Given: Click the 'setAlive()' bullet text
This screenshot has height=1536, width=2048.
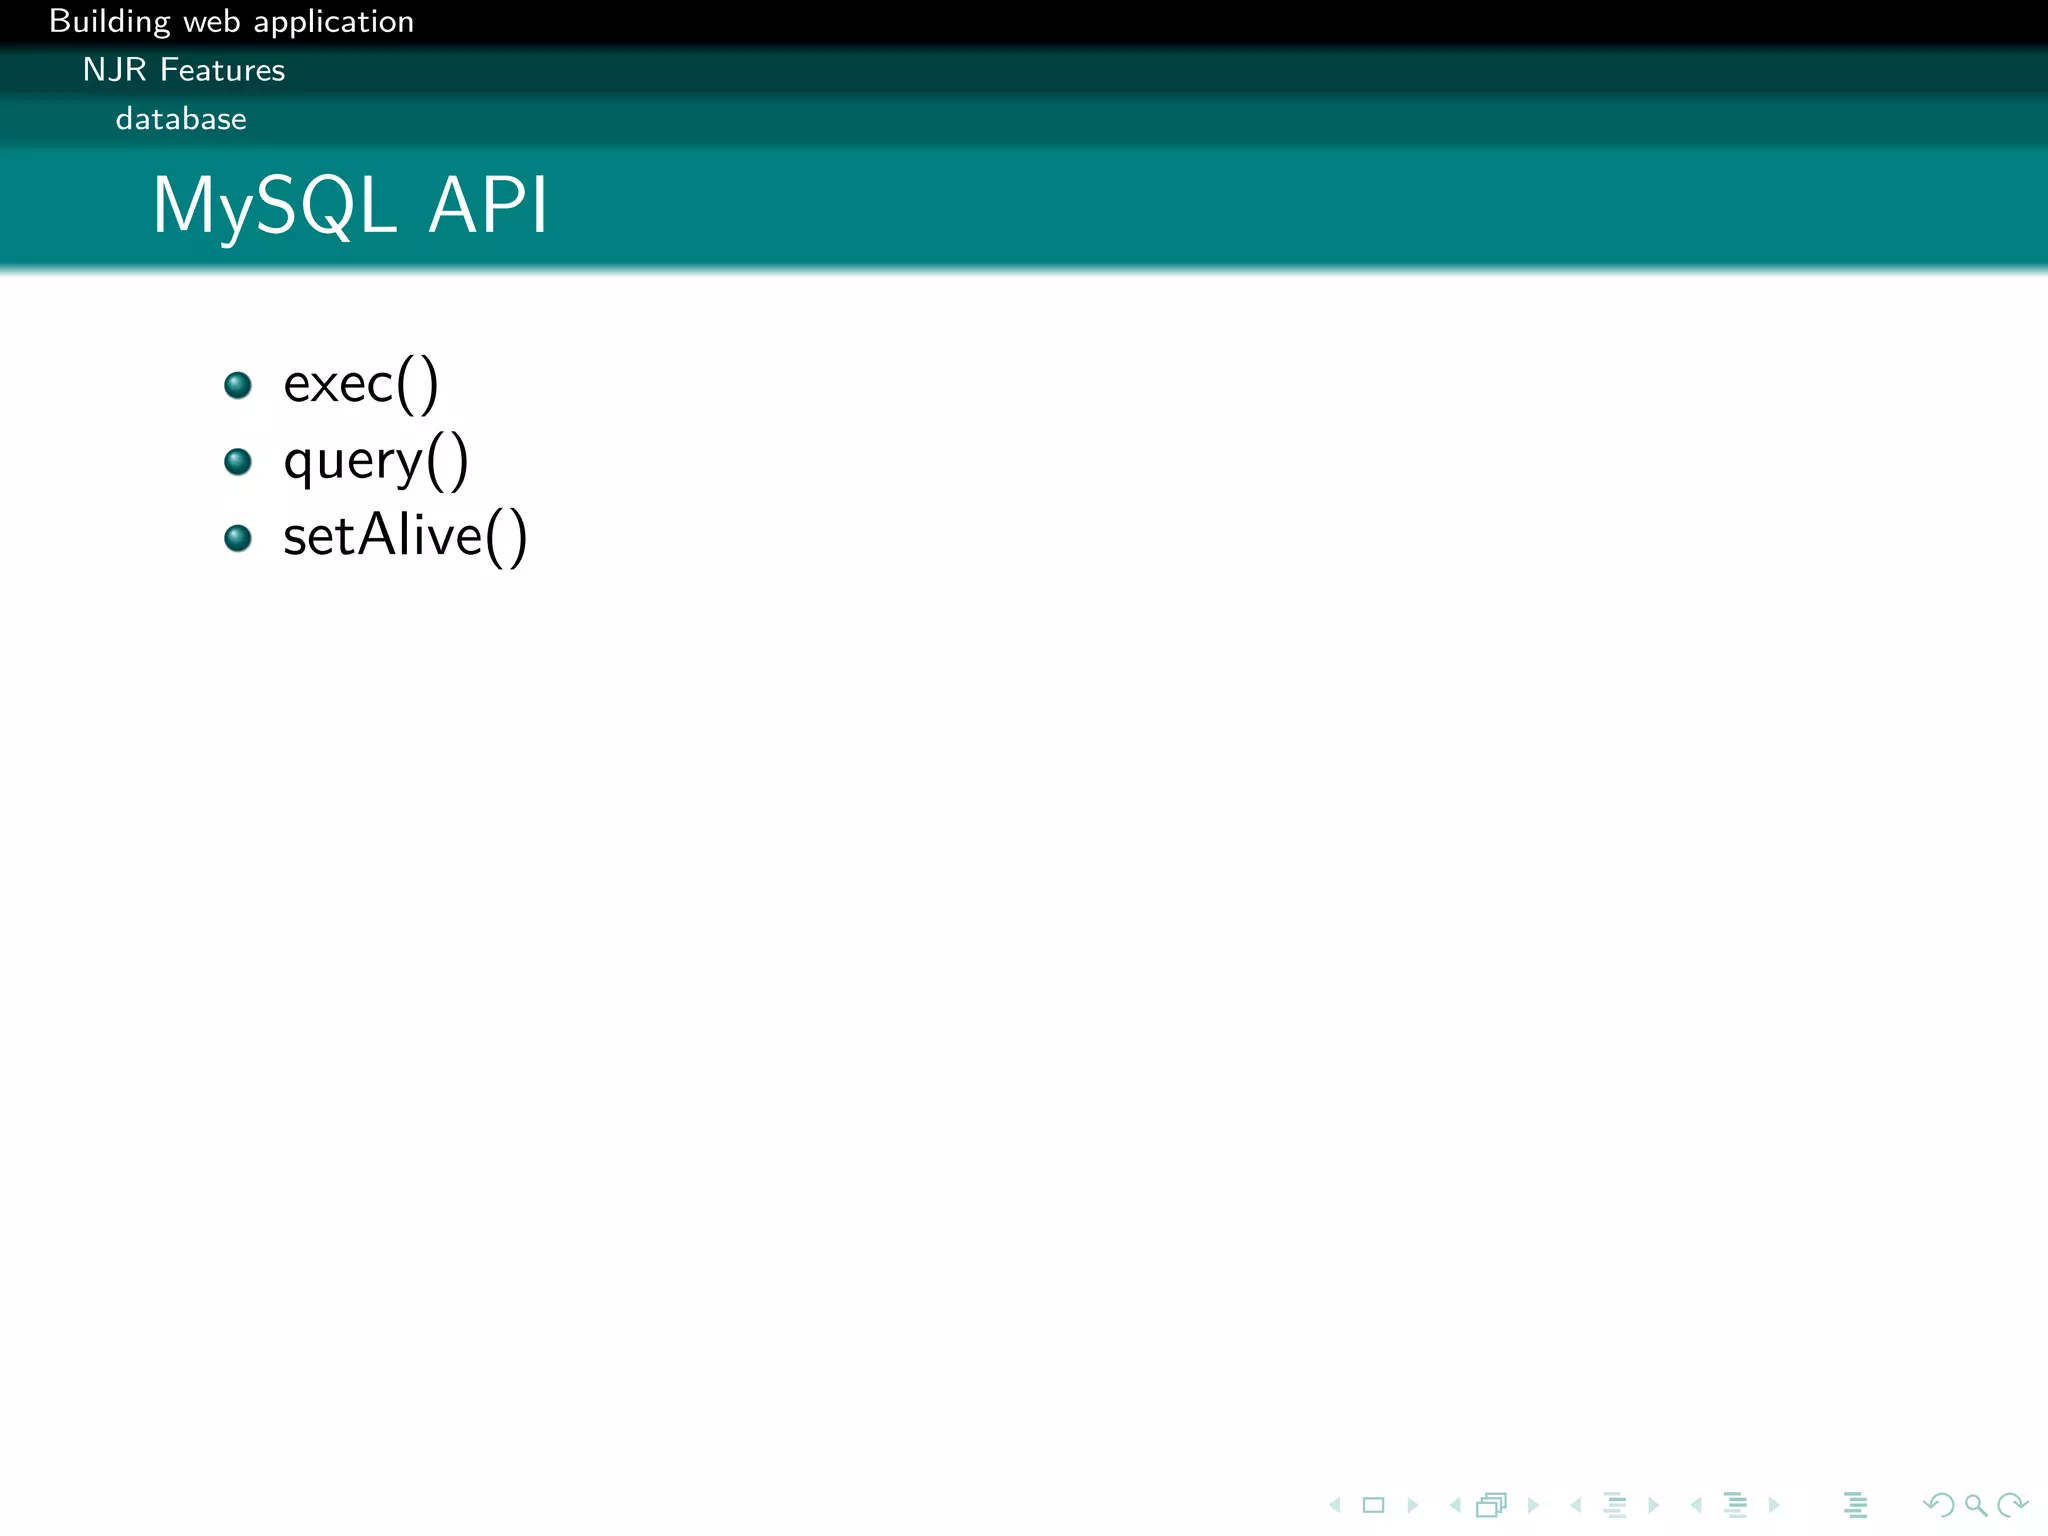Looking at the screenshot, I should (405, 537).
